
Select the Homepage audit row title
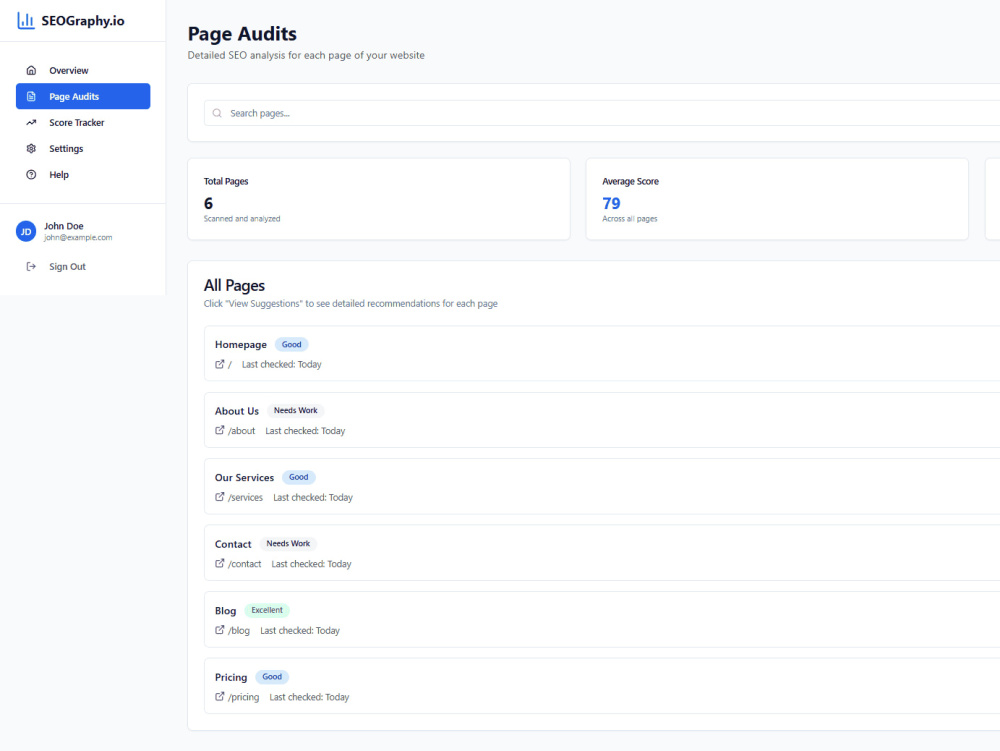click(x=240, y=344)
